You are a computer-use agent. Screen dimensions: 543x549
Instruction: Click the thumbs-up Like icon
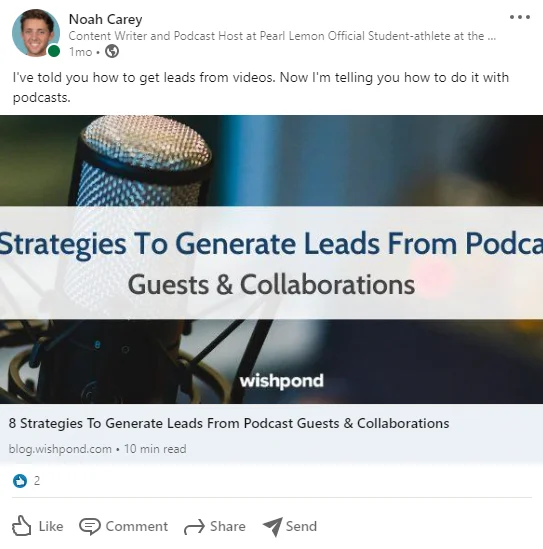21,526
